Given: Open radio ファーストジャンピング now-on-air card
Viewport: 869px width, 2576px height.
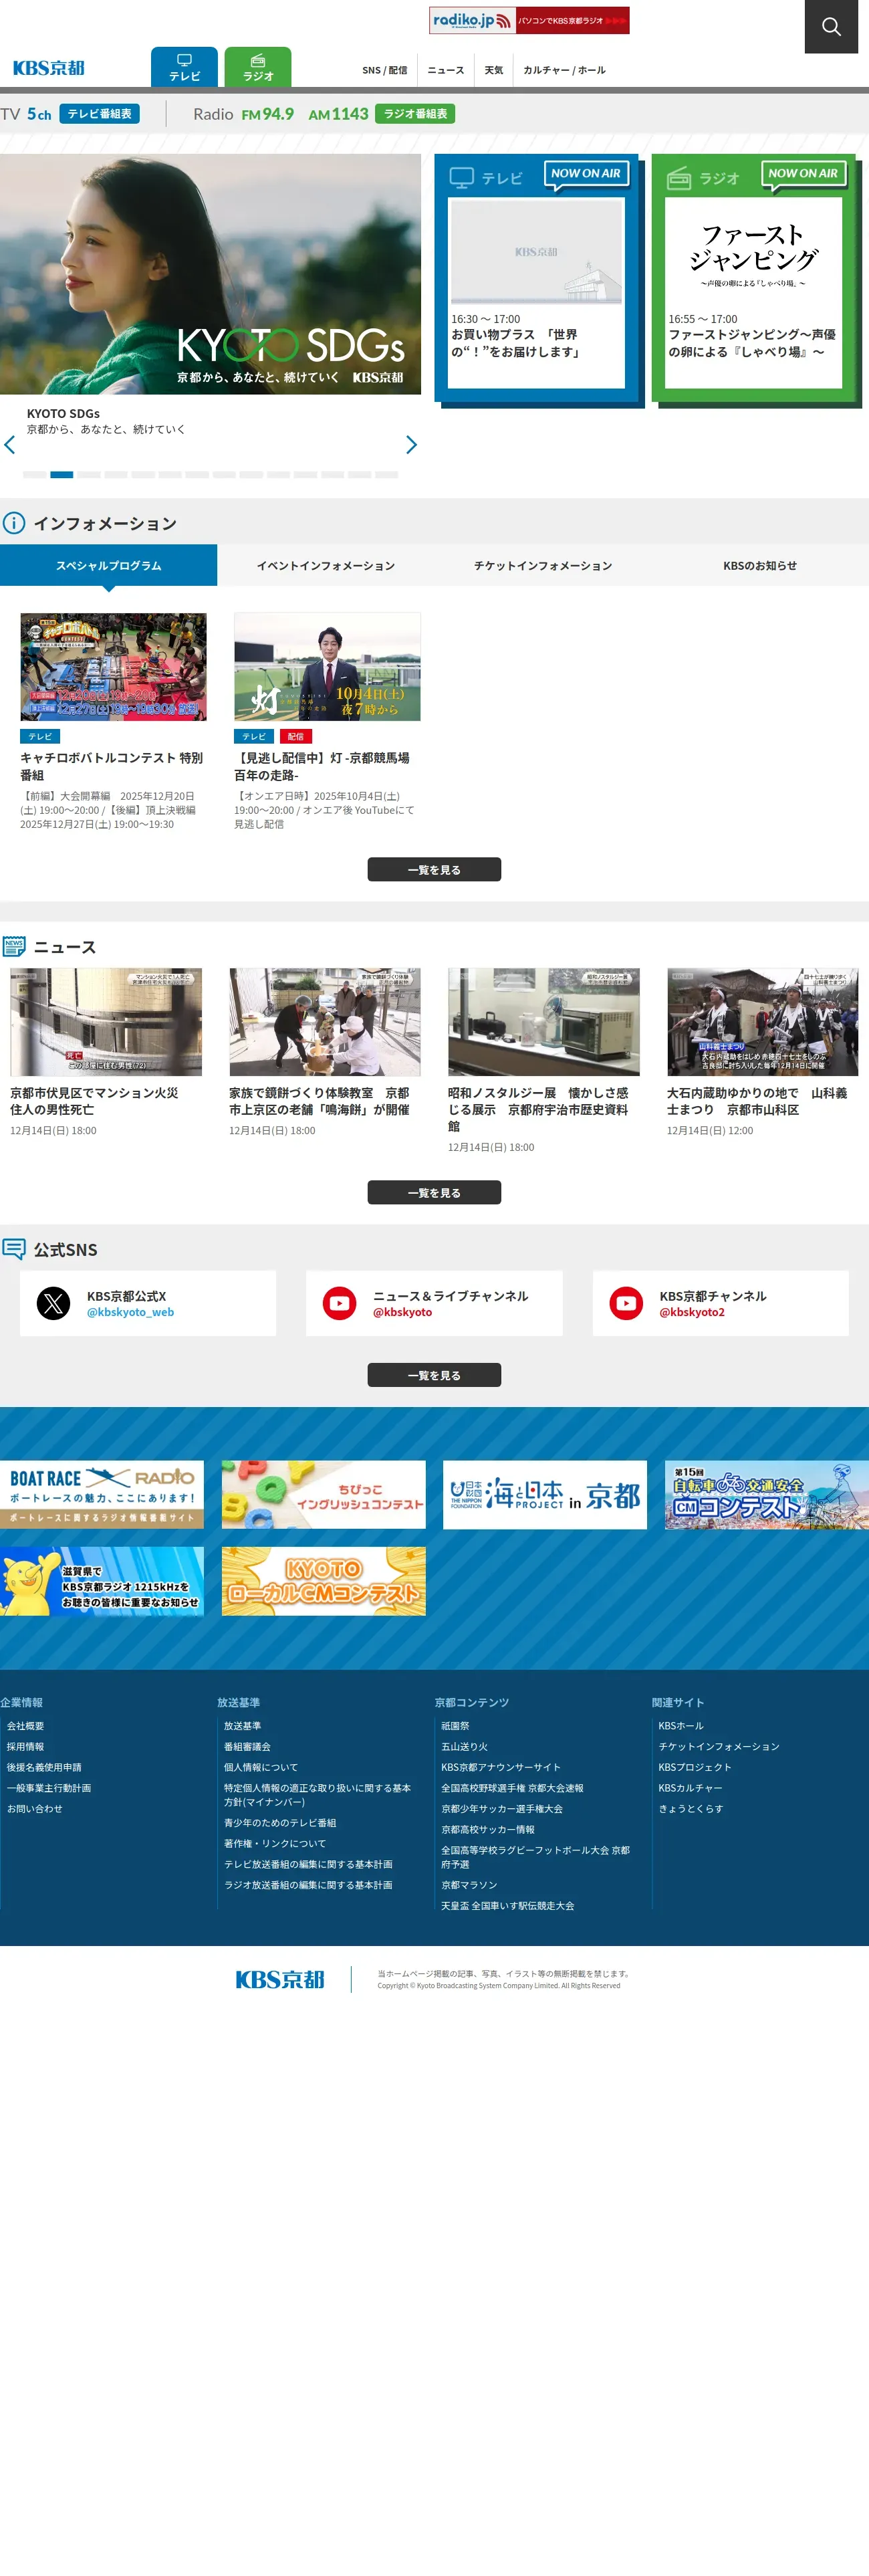Looking at the screenshot, I should [x=753, y=292].
